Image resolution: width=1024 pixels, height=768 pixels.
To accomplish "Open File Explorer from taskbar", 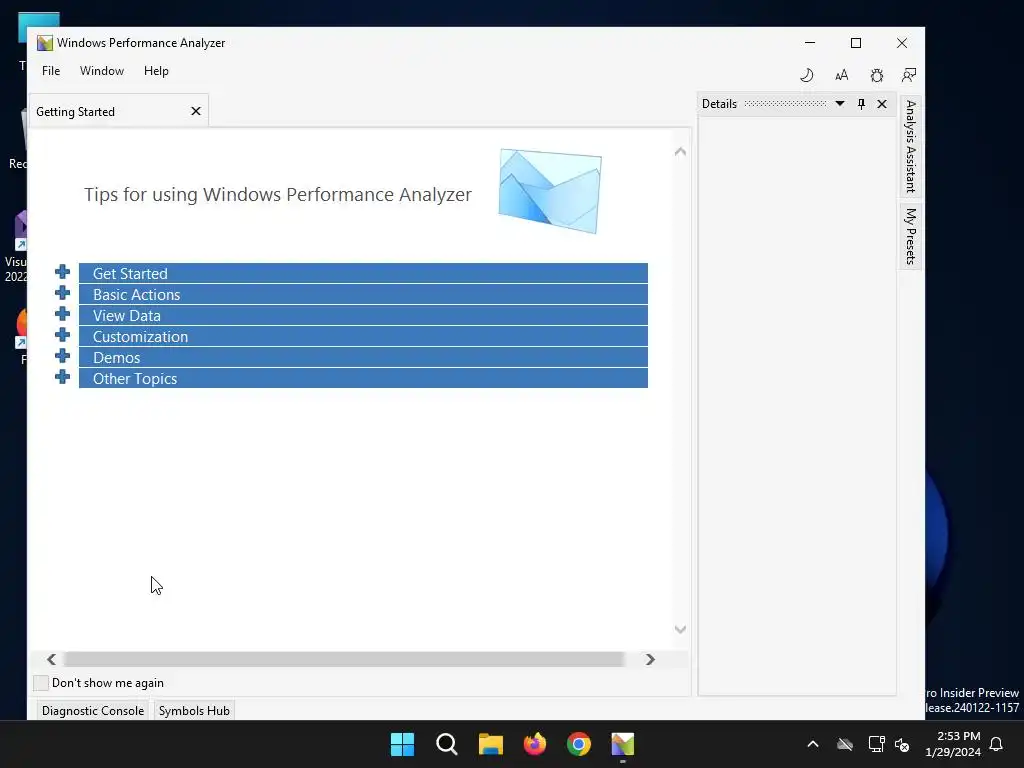I will pyautogui.click(x=490, y=744).
